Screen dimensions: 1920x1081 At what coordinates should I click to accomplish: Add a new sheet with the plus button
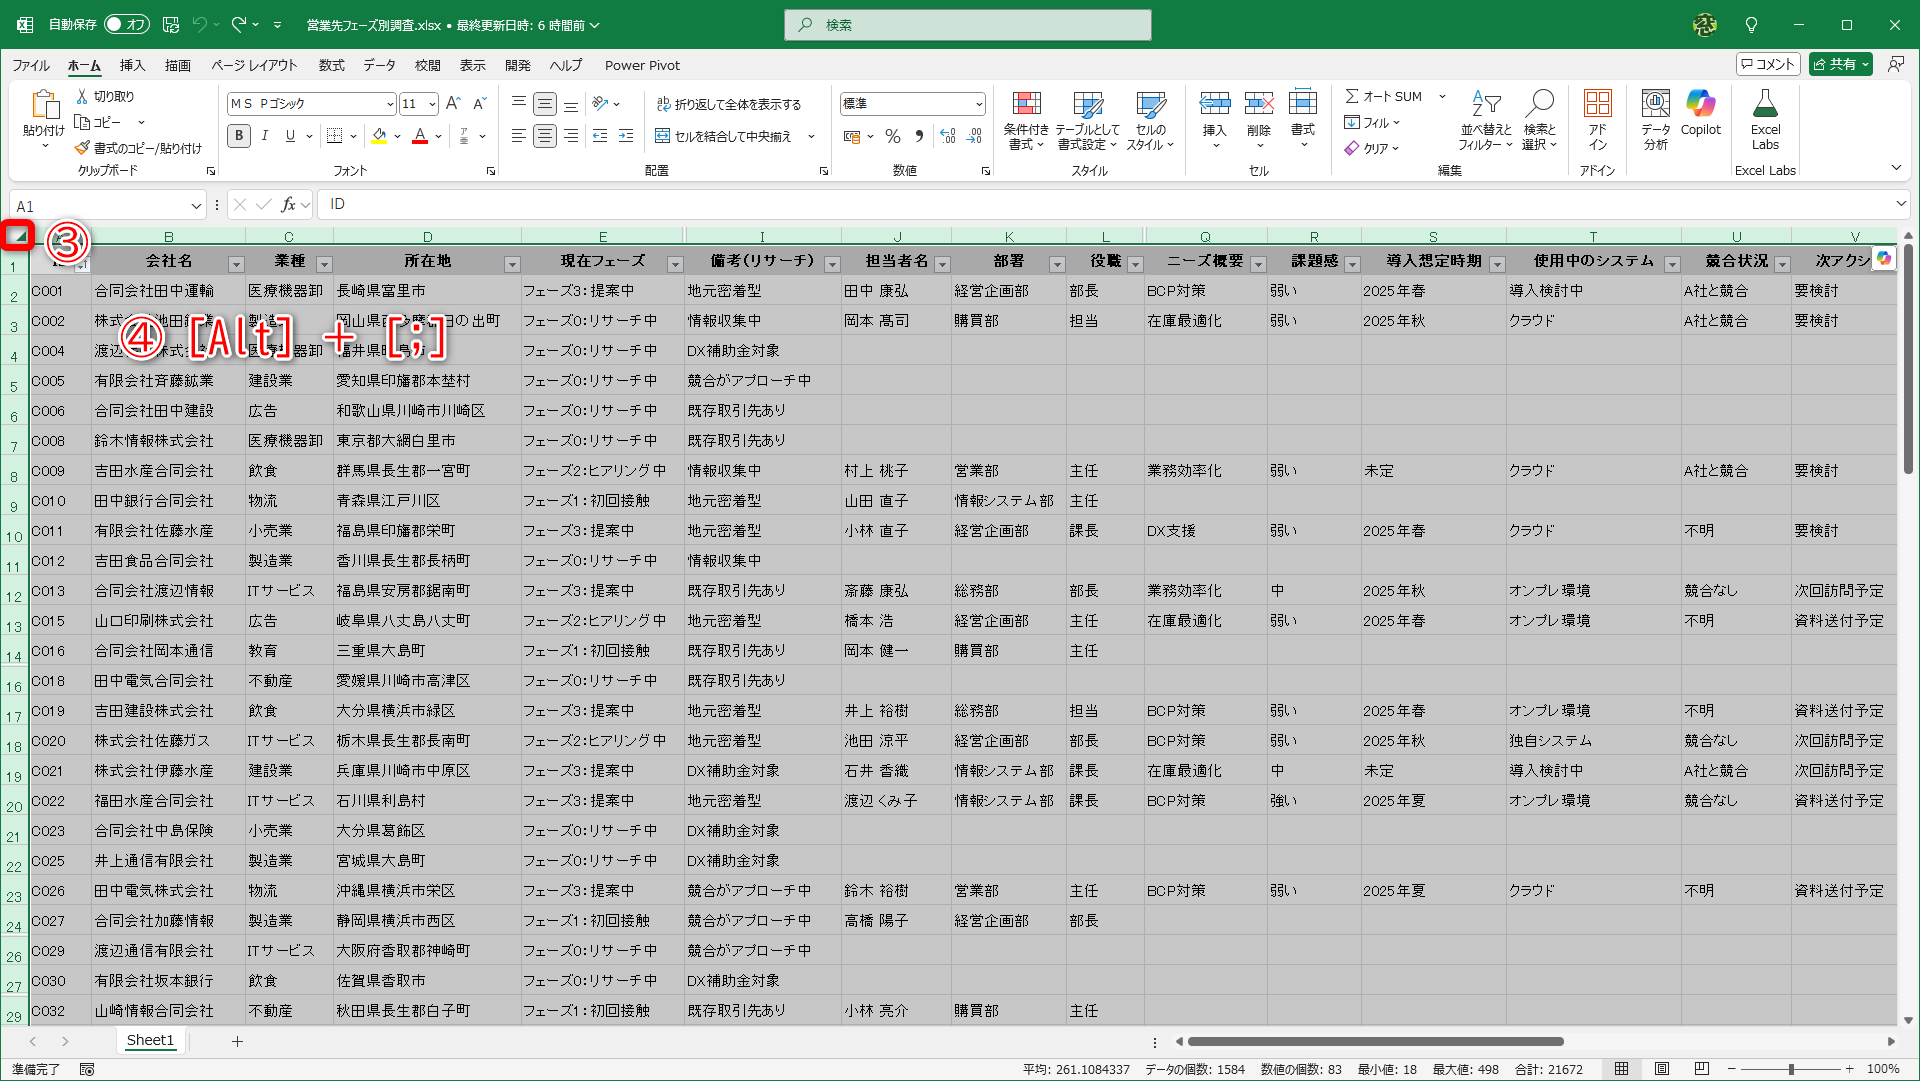click(x=237, y=1040)
